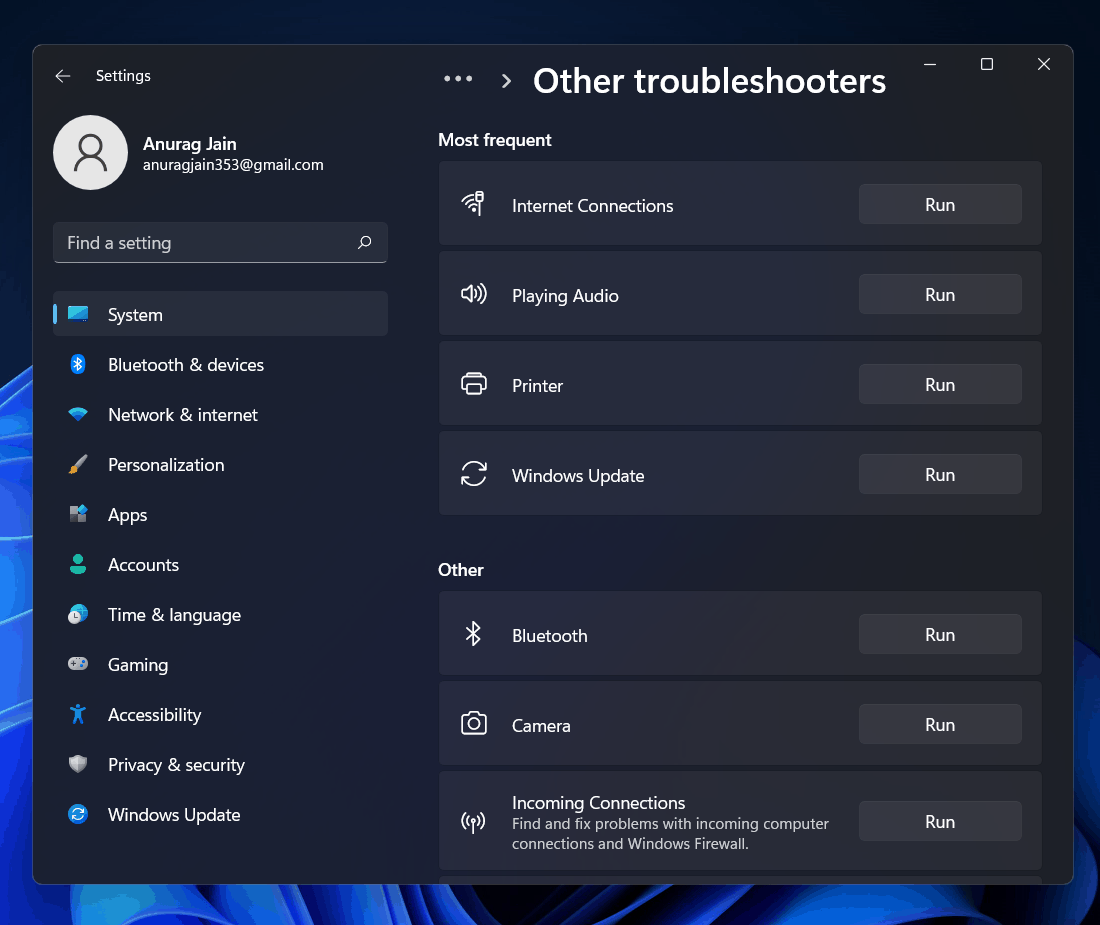Viewport: 1100px width, 925px height.
Task: Open the user profile avatar
Action: (90, 153)
